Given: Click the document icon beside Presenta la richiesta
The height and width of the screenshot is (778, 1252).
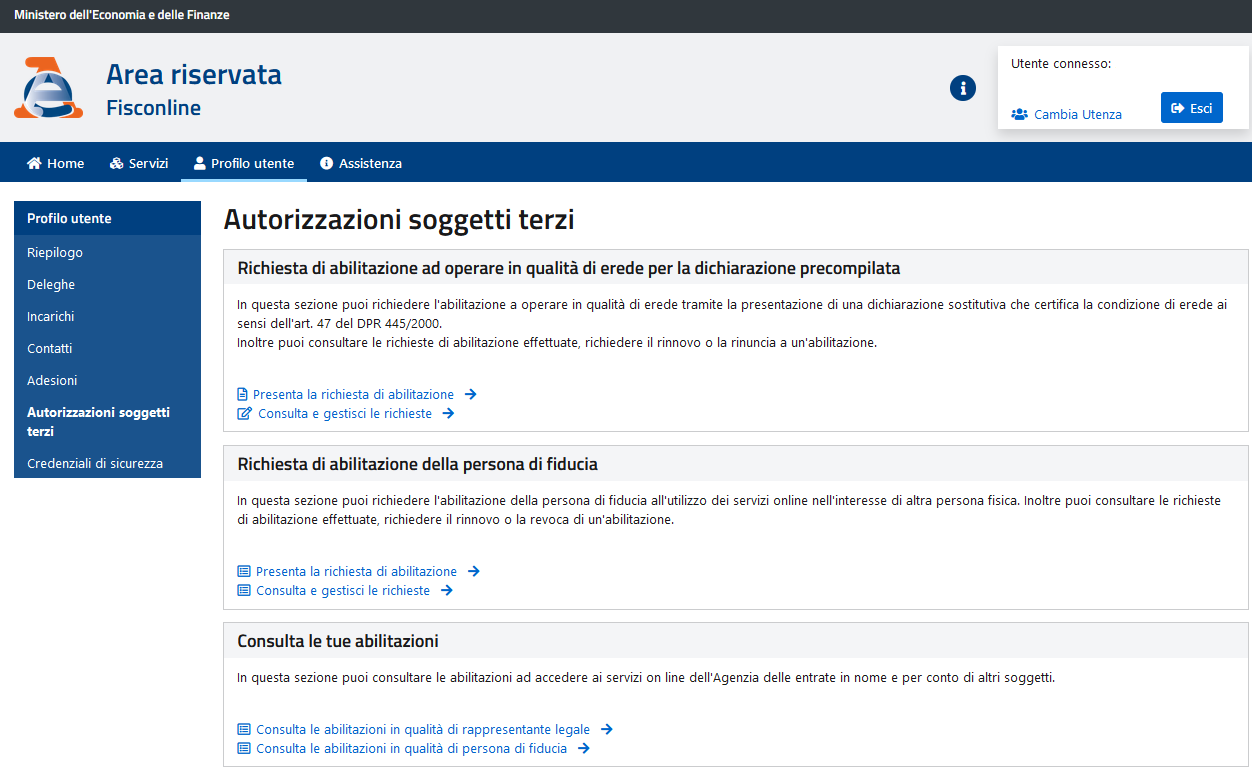Looking at the screenshot, I should 242,394.
